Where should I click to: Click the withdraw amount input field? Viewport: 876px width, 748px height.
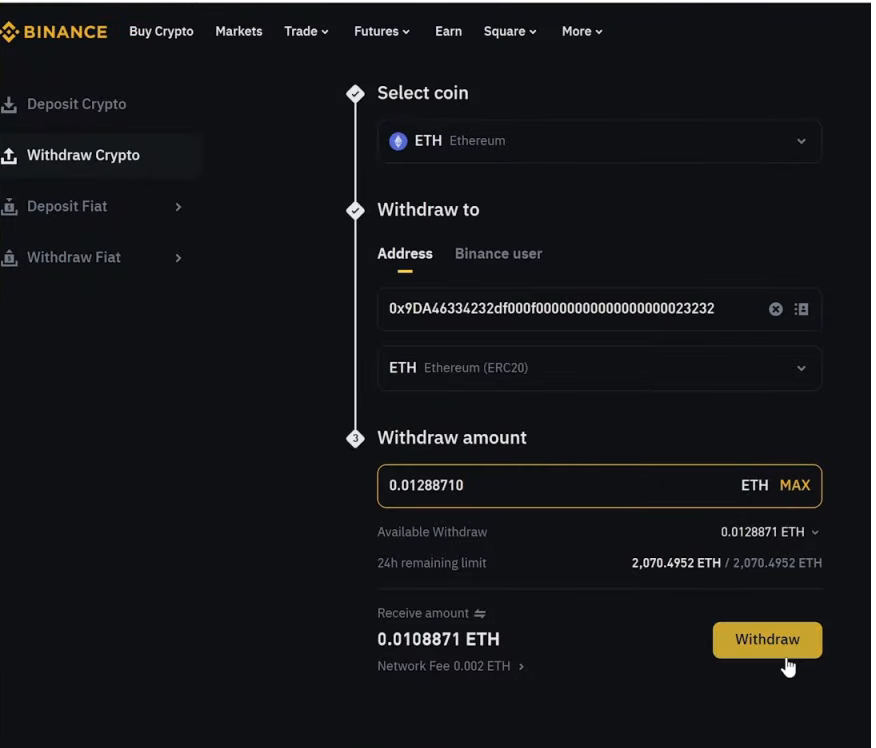(x=550, y=485)
